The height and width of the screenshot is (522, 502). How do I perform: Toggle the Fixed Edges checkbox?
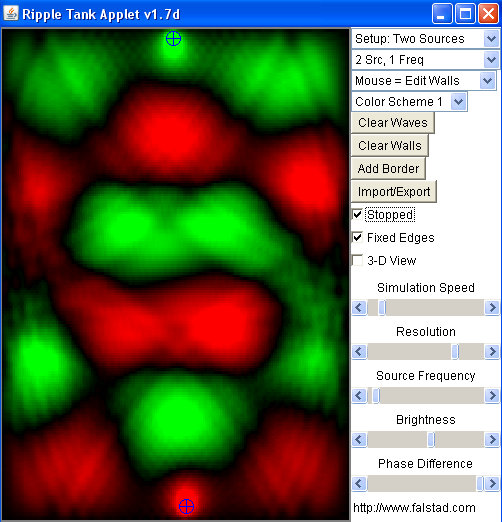coord(357,237)
